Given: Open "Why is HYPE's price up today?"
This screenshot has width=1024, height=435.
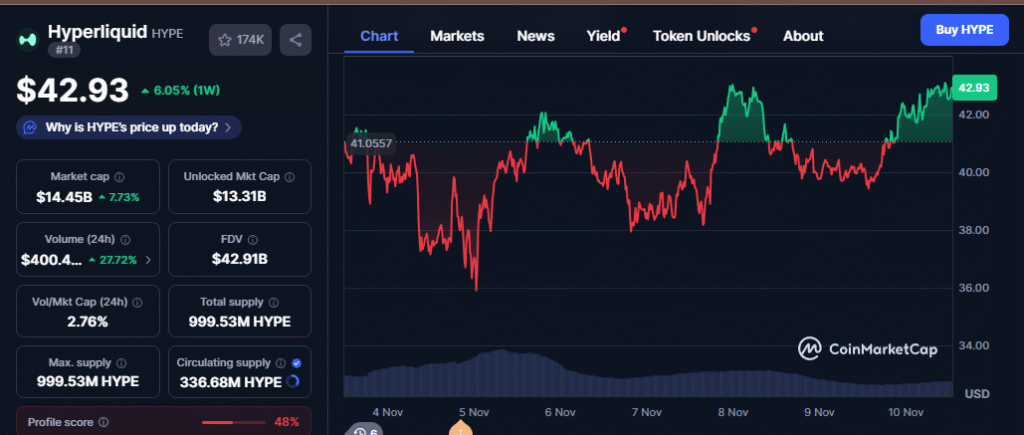Looking at the screenshot, I should (x=128, y=128).
